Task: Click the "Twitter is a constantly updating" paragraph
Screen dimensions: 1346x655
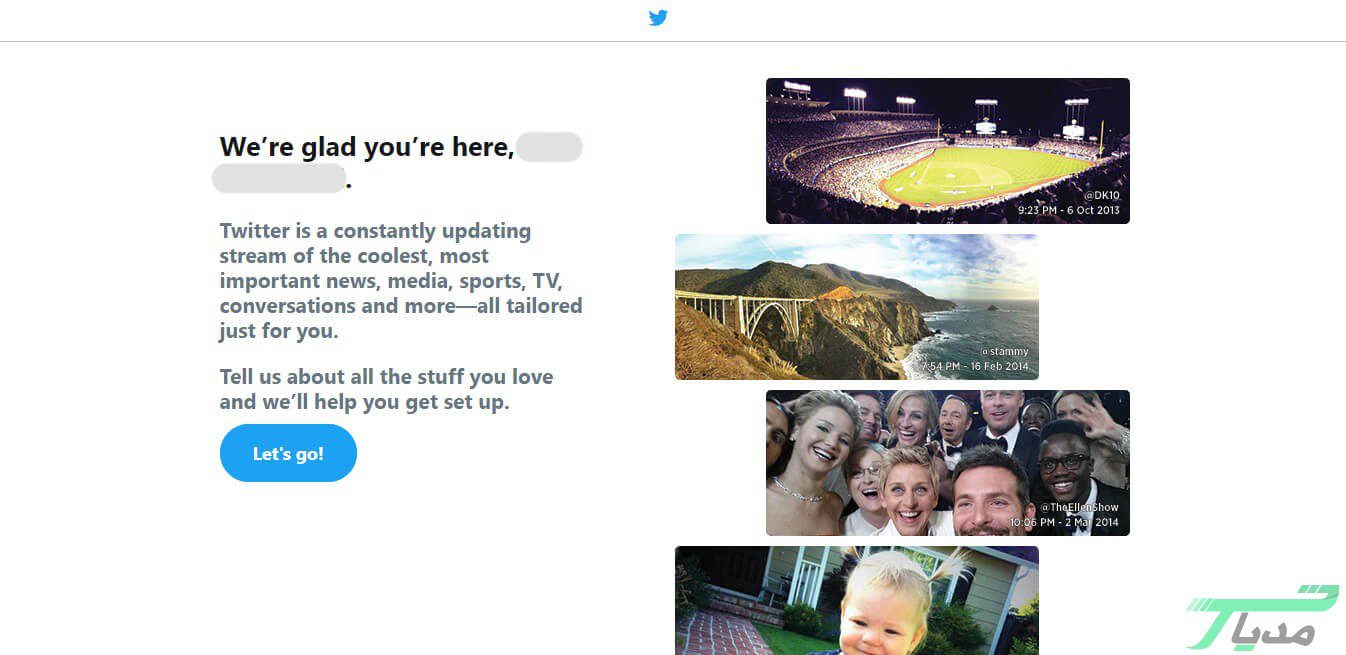Action: pos(400,281)
